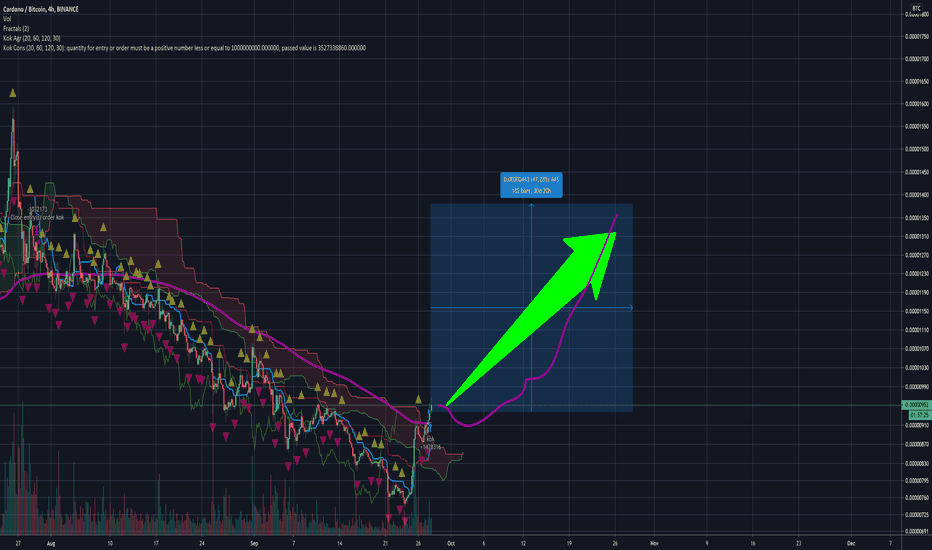
Task: Click the 12 date label on time axis
Action: (x=523, y=543)
